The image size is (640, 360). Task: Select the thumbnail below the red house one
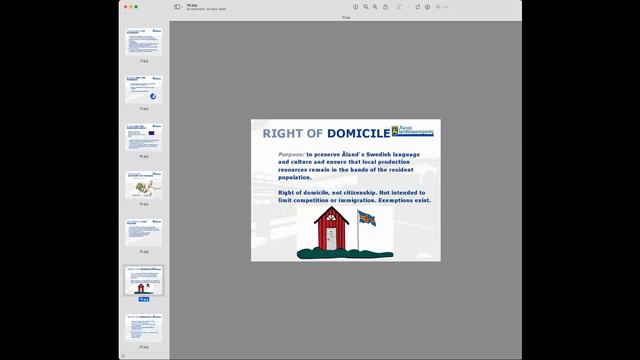point(144,328)
